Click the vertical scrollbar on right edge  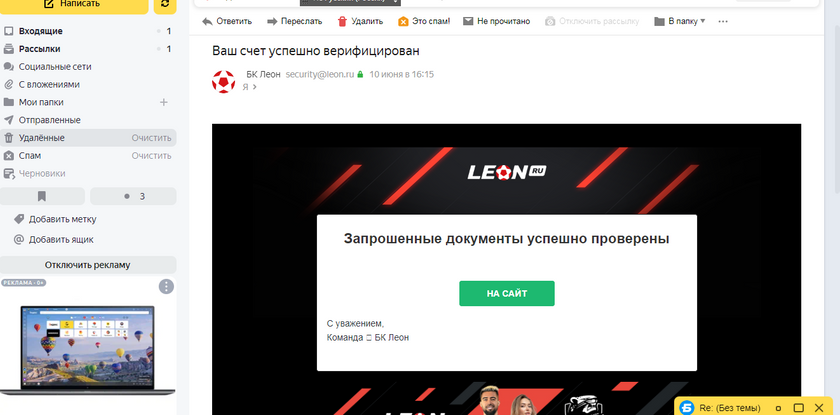click(x=836, y=96)
